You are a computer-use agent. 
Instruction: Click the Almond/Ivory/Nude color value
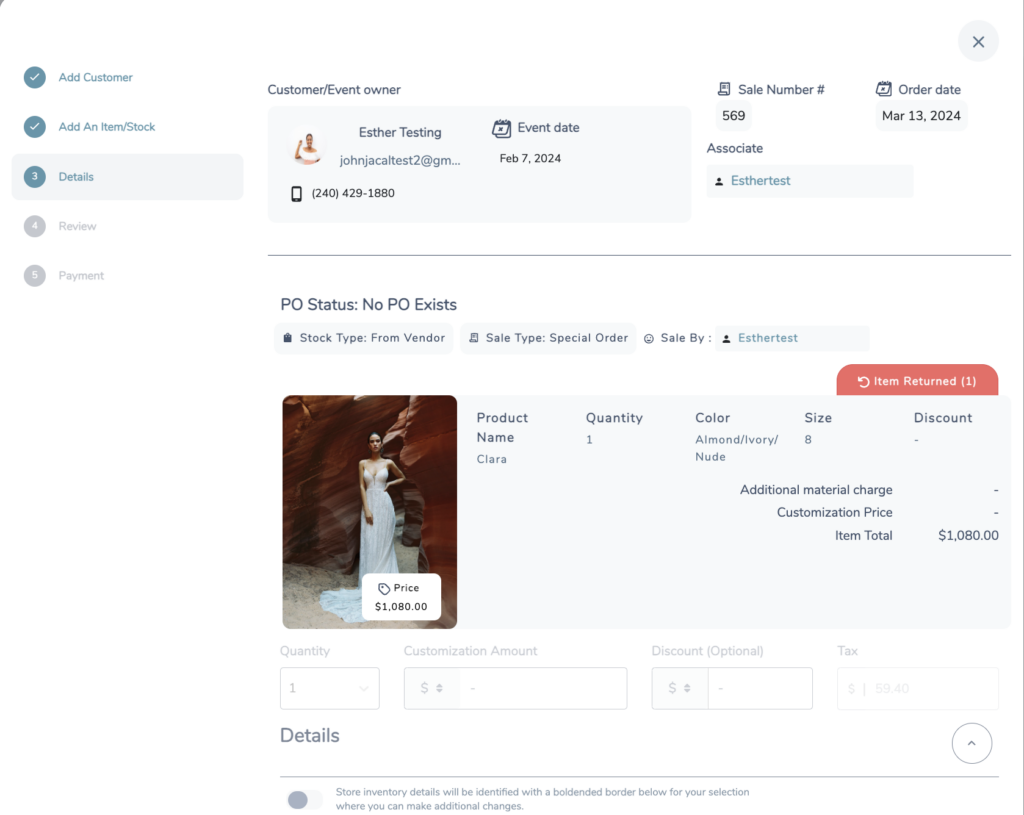pyautogui.click(x=736, y=448)
